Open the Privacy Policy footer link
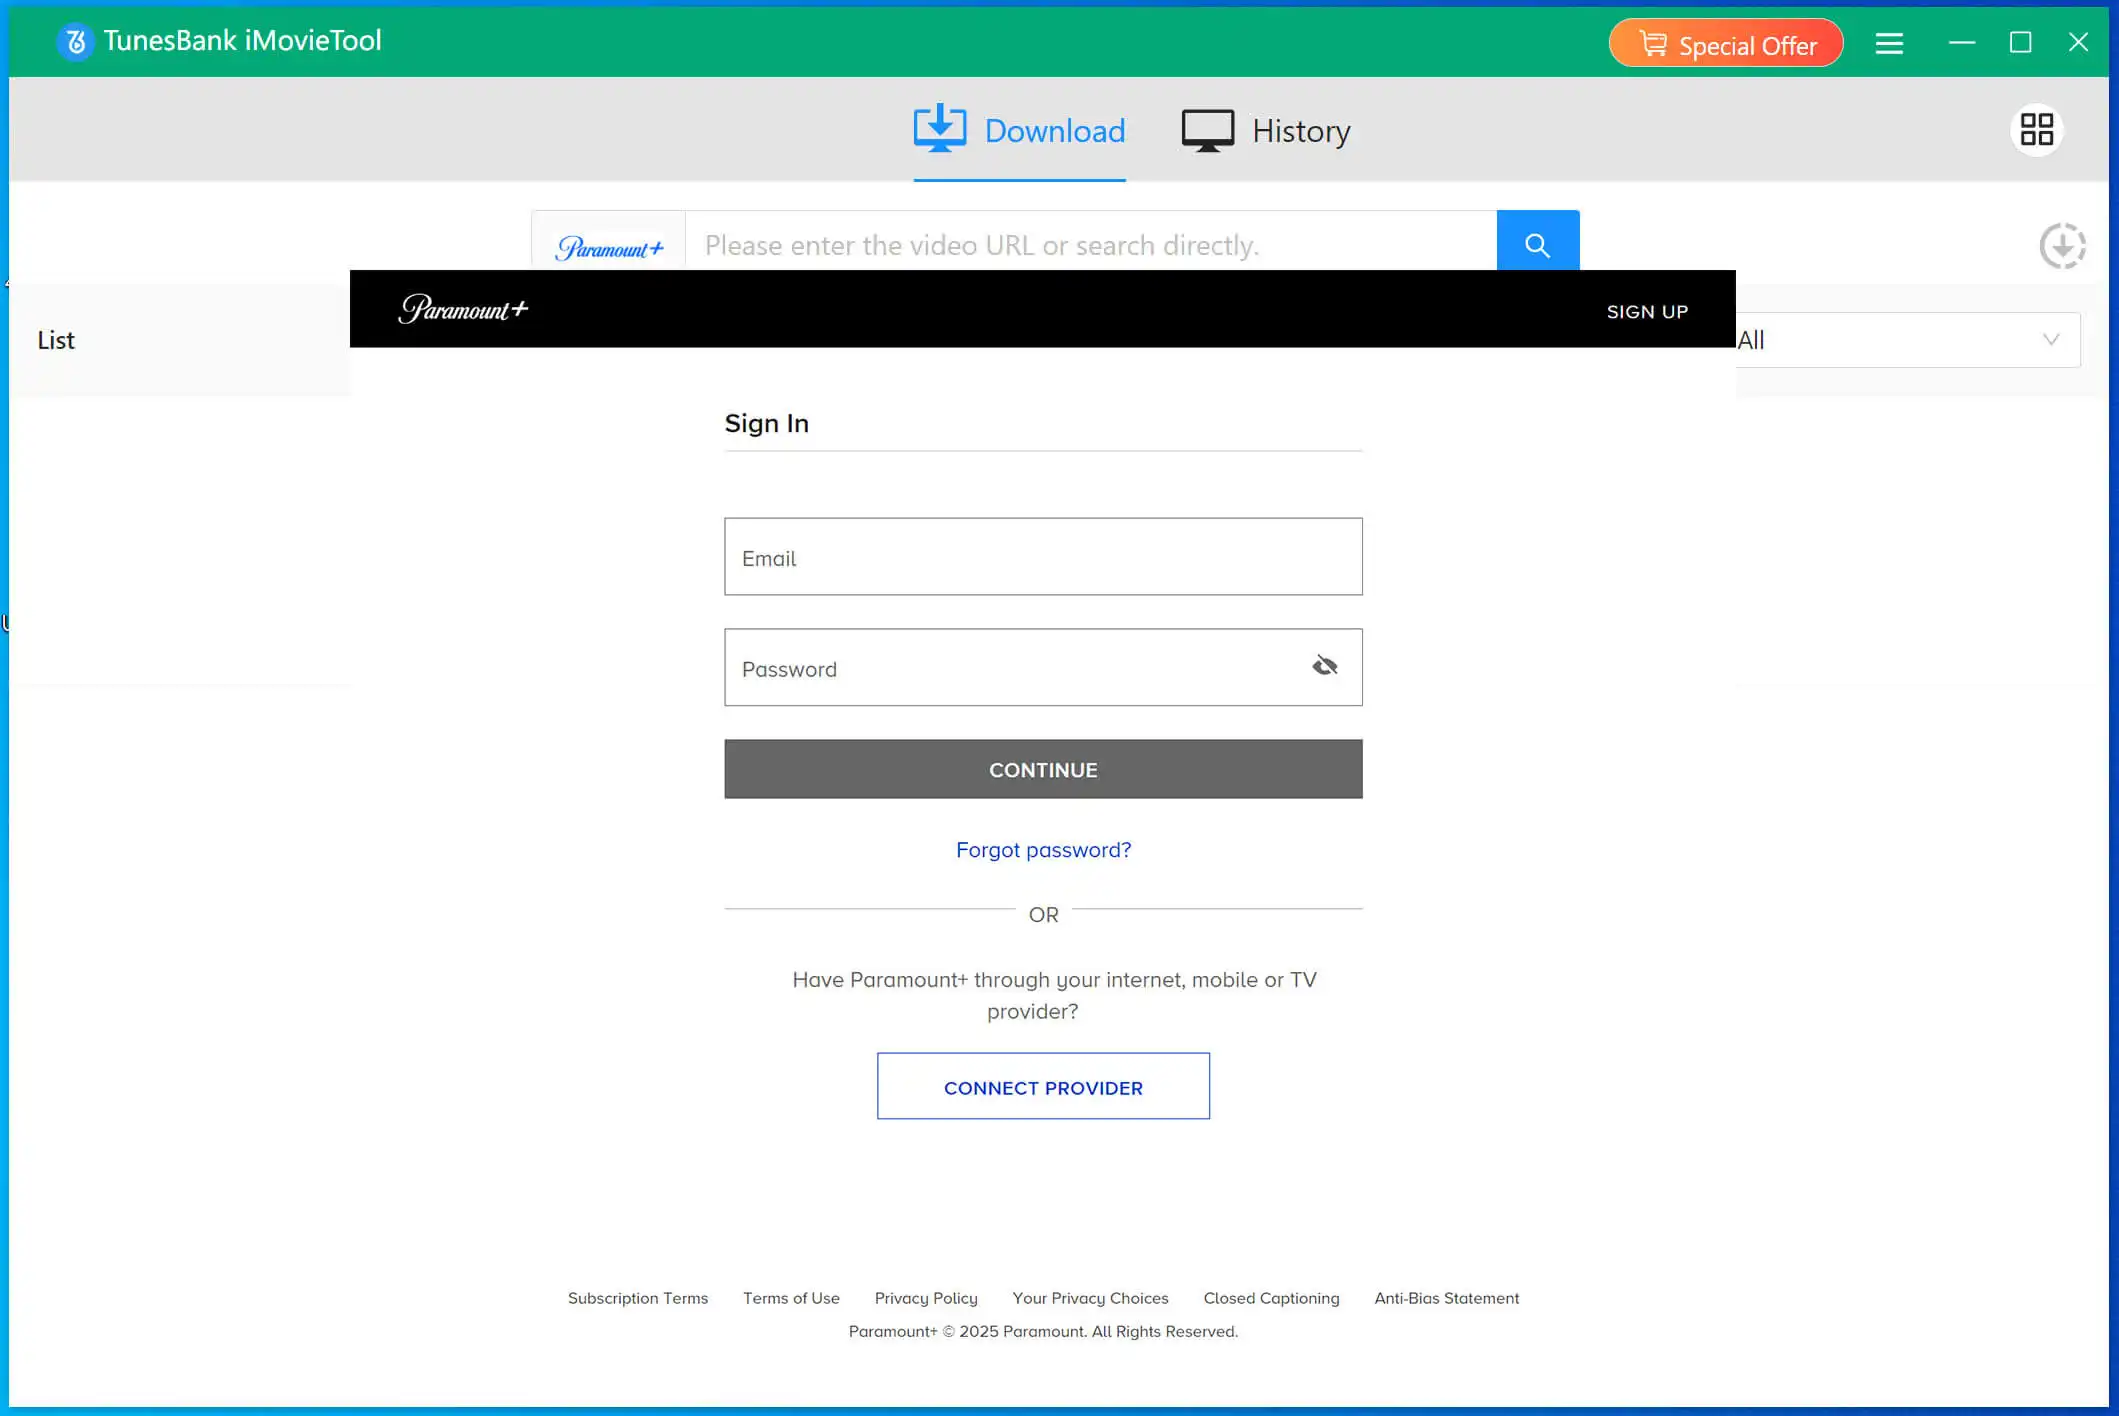Image resolution: width=2119 pixels, height=1416 pixels. point(926,1298)
